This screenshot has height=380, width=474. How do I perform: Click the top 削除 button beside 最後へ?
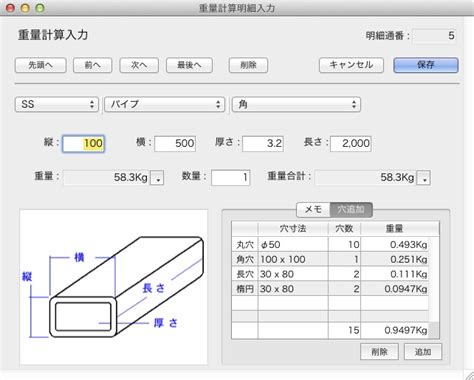tap(248, 65)
